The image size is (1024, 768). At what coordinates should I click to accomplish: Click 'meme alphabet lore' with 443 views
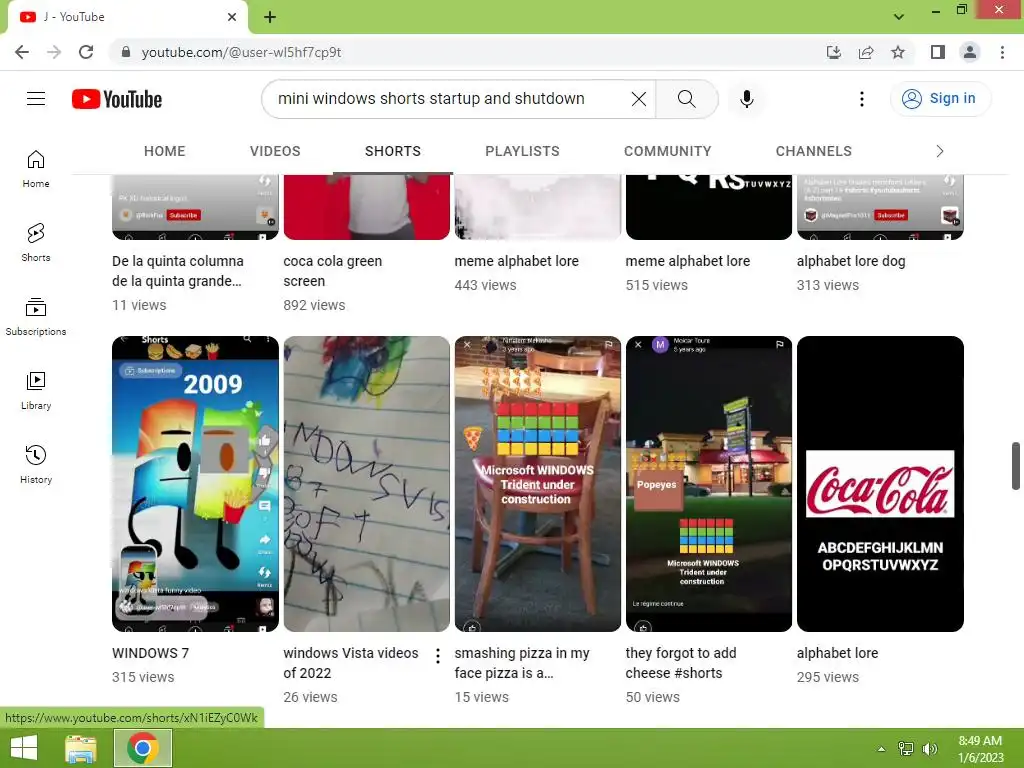coord(517,261)
